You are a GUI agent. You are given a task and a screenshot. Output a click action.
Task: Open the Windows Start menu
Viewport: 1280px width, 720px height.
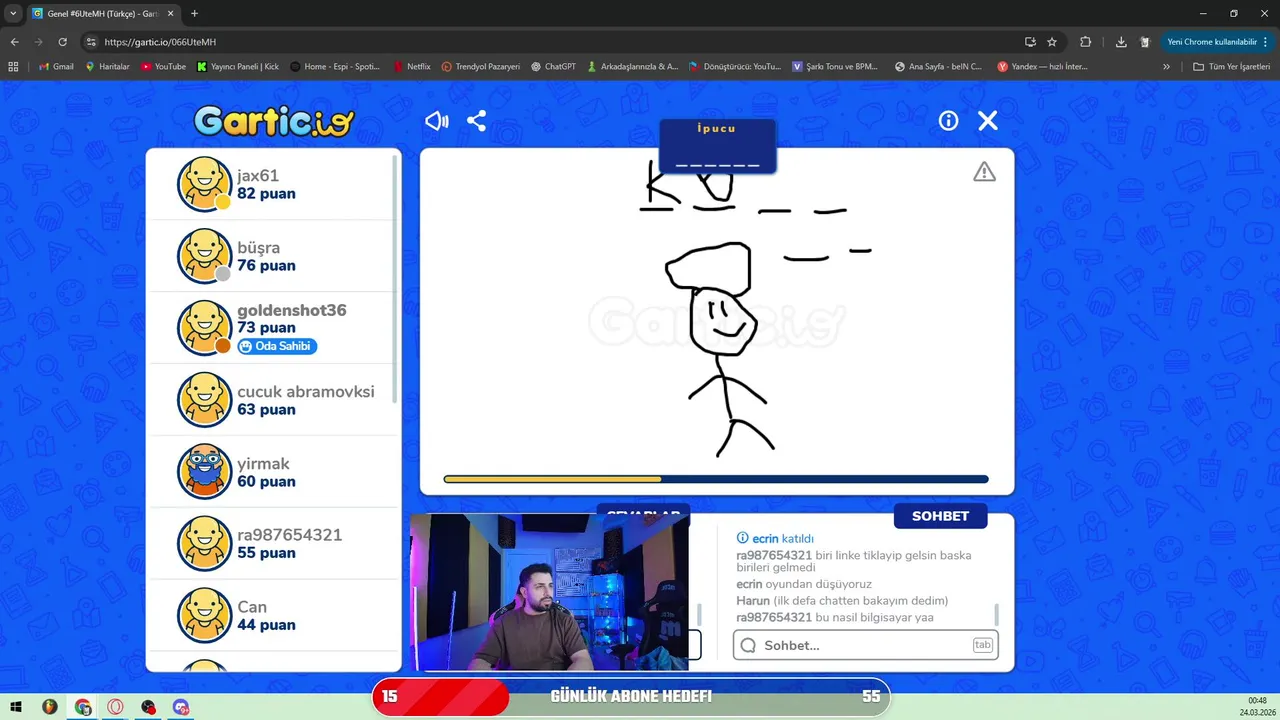[16, 707]
